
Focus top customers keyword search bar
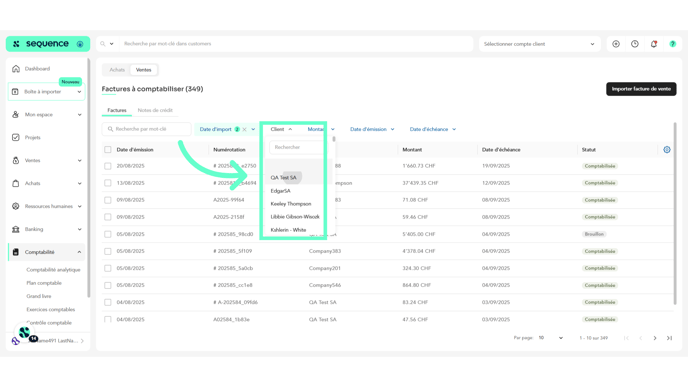click(x=296, y=44)
